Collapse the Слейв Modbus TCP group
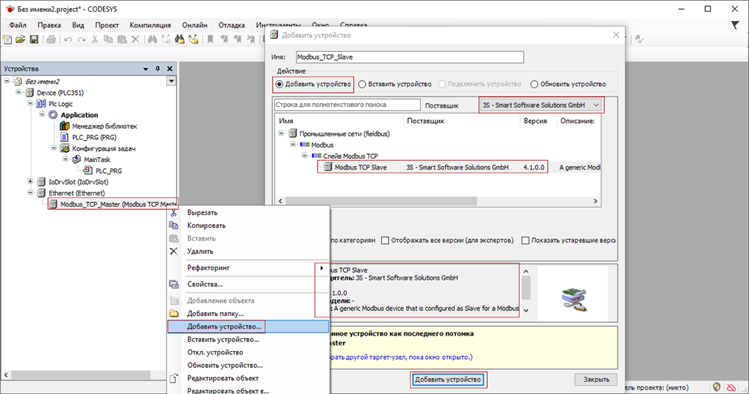 [304, 155]
